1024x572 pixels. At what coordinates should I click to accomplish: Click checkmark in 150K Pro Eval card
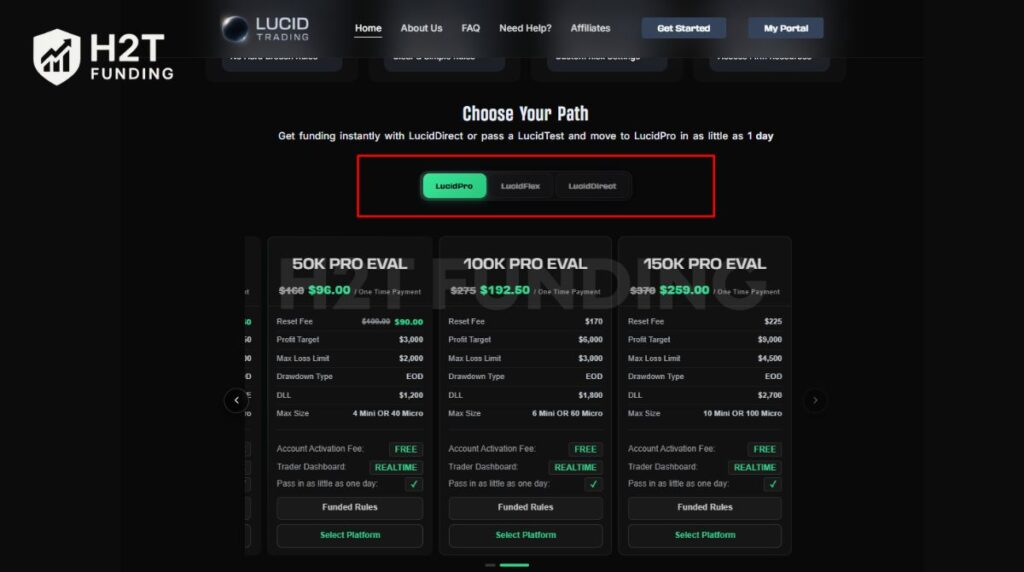(x=773, y=485)
